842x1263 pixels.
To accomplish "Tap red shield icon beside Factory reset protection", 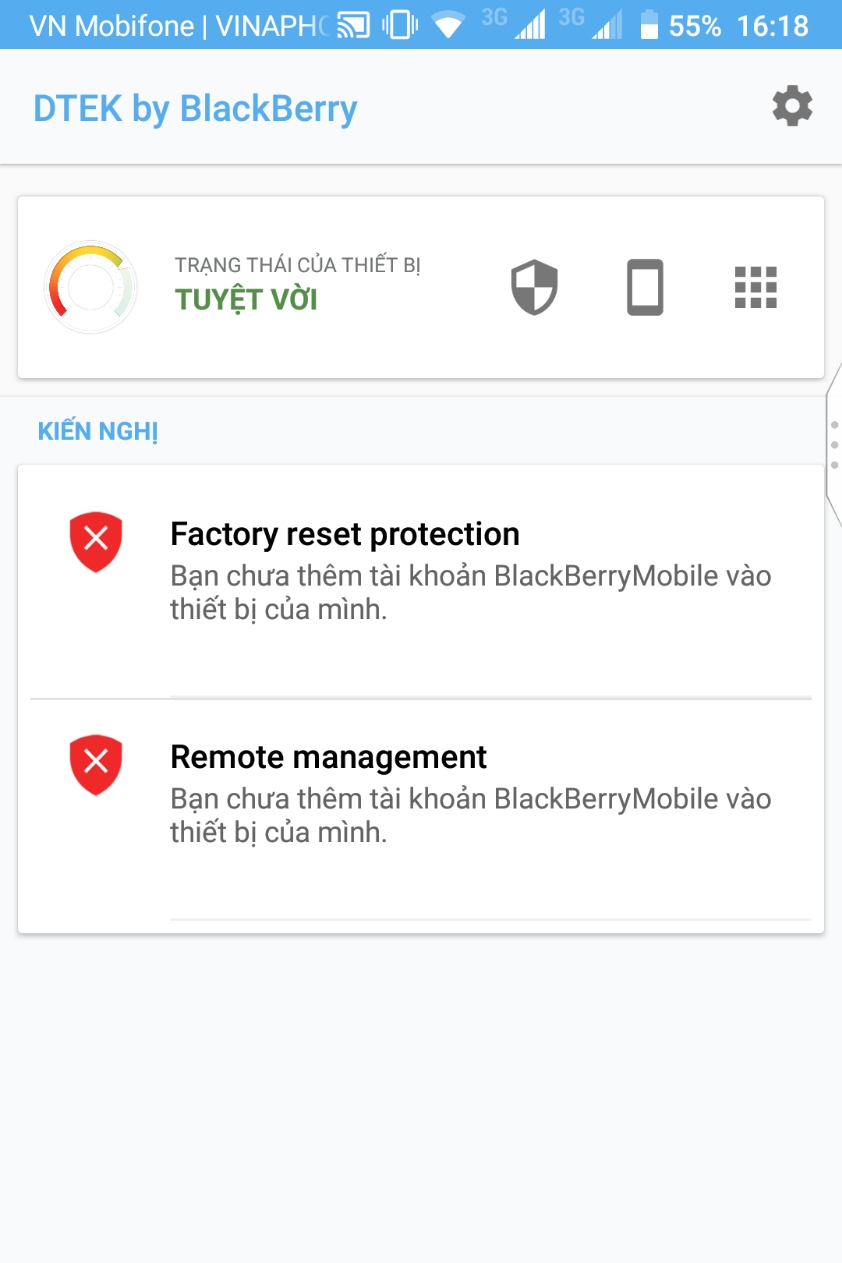I will tap(96, 542).
